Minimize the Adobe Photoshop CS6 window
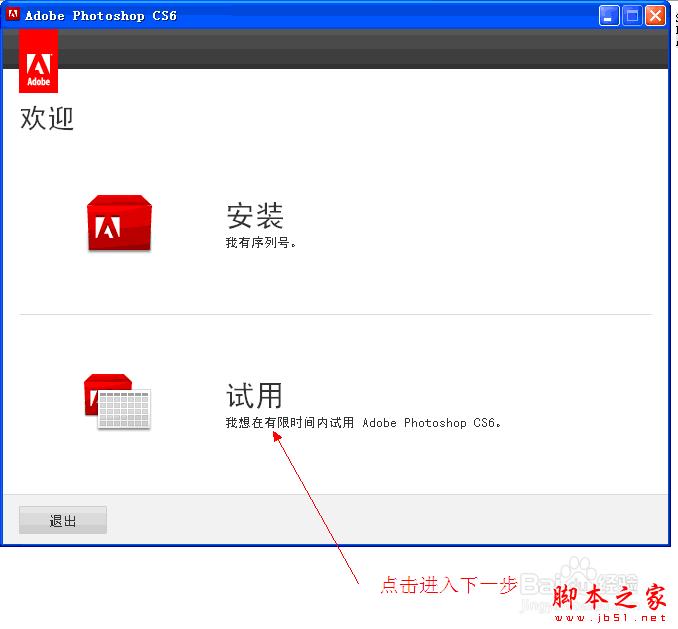The height and width of the screenshot is (629, 678). pyautogui.click(x=609, y=16)
